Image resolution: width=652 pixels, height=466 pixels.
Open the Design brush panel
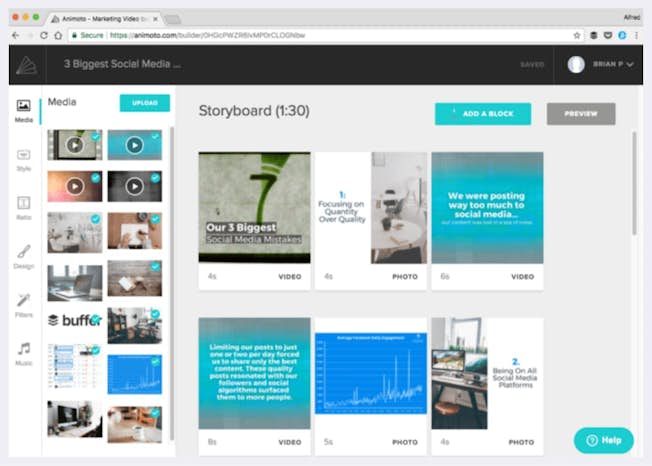[x=23, y=255]
